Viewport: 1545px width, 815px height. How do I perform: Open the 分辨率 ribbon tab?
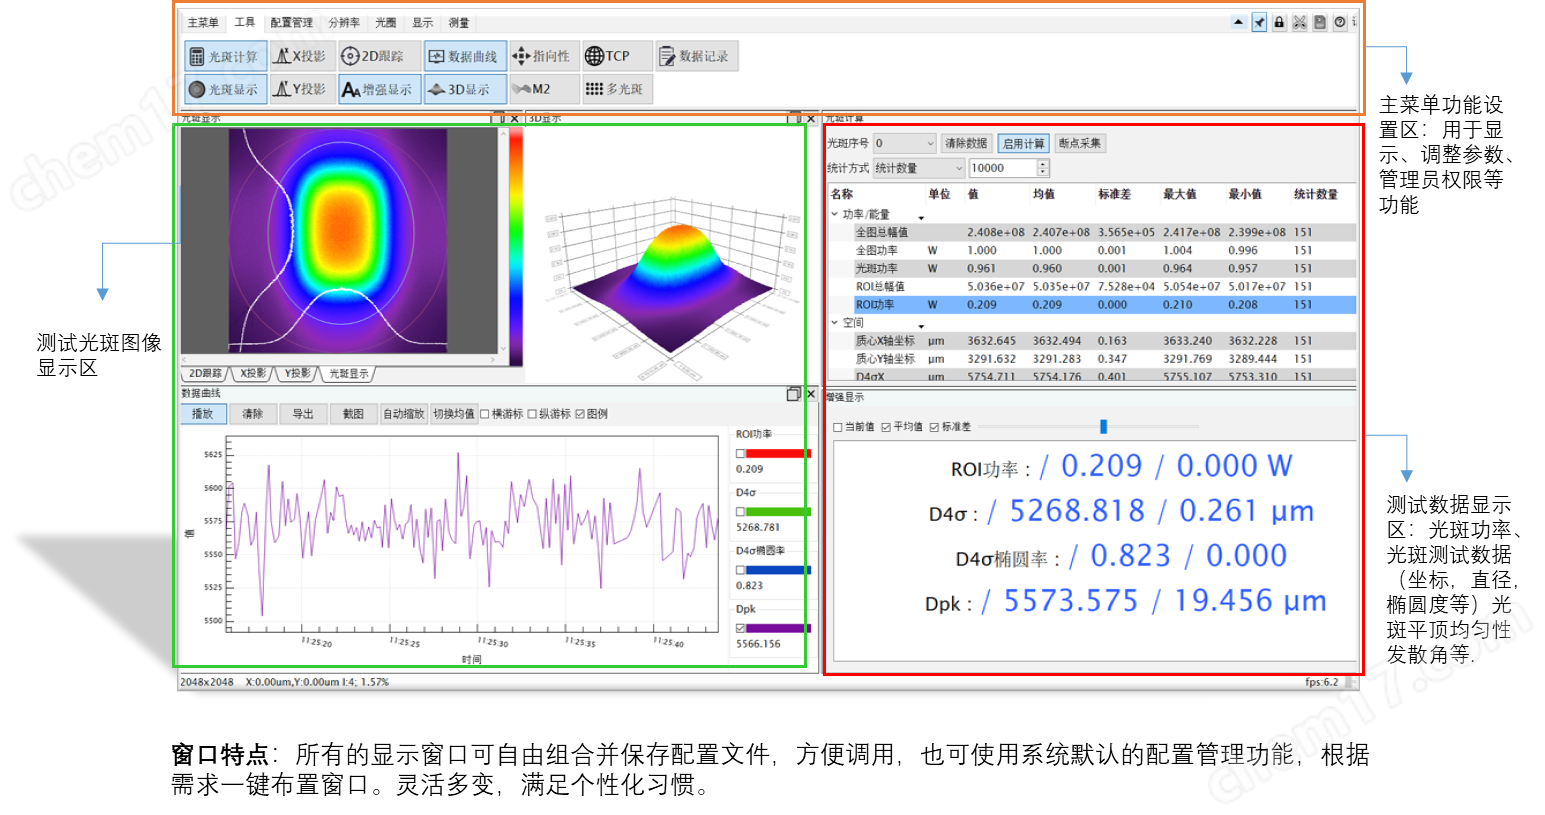[344, 22]
